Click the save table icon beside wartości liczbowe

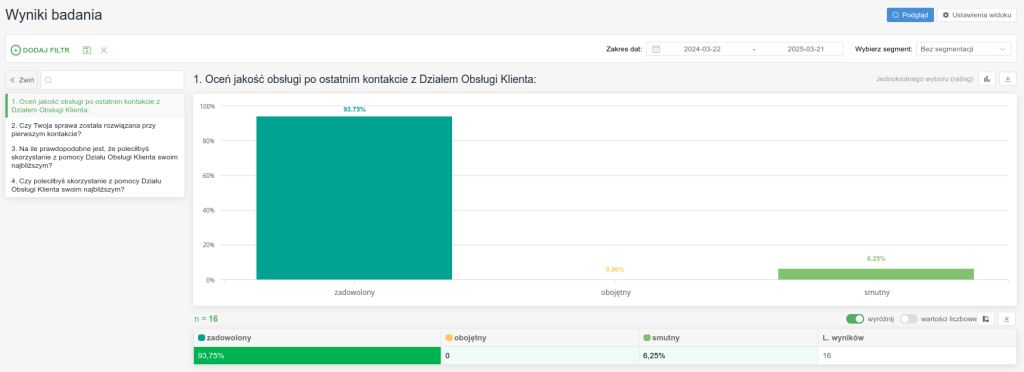click(986, 319)
